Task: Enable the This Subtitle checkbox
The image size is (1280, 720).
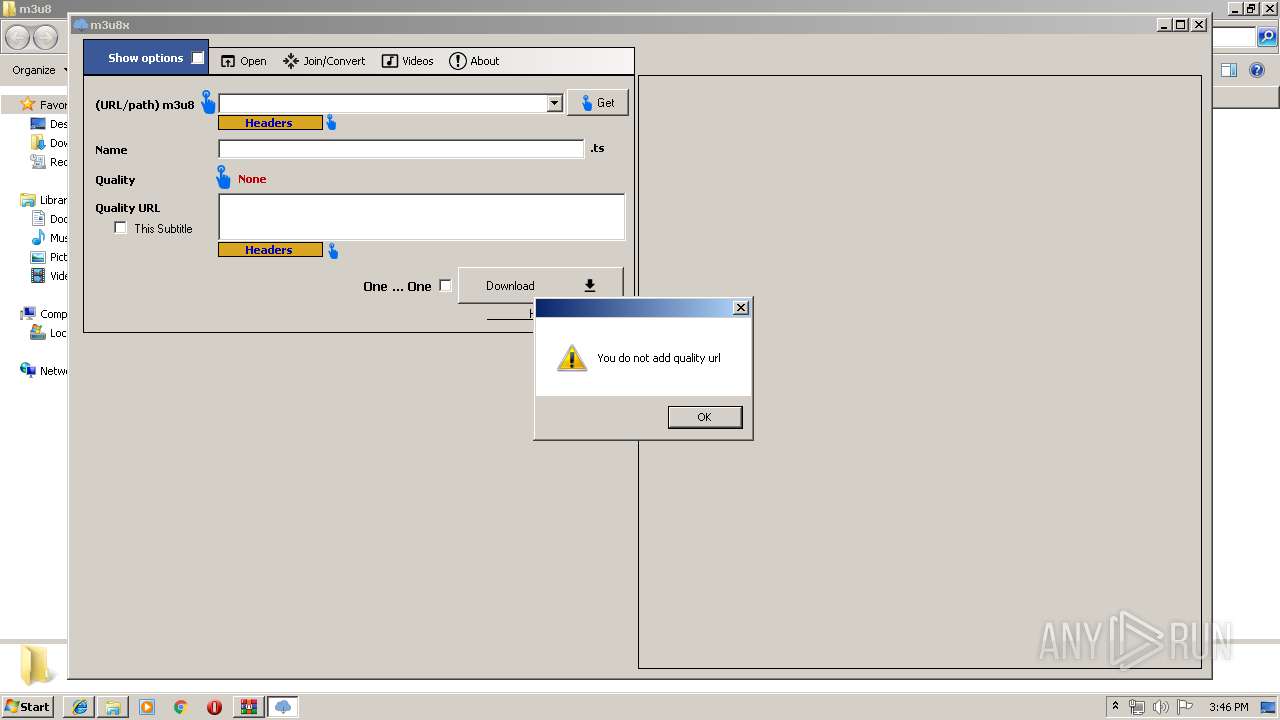Action: coord(121,228)
